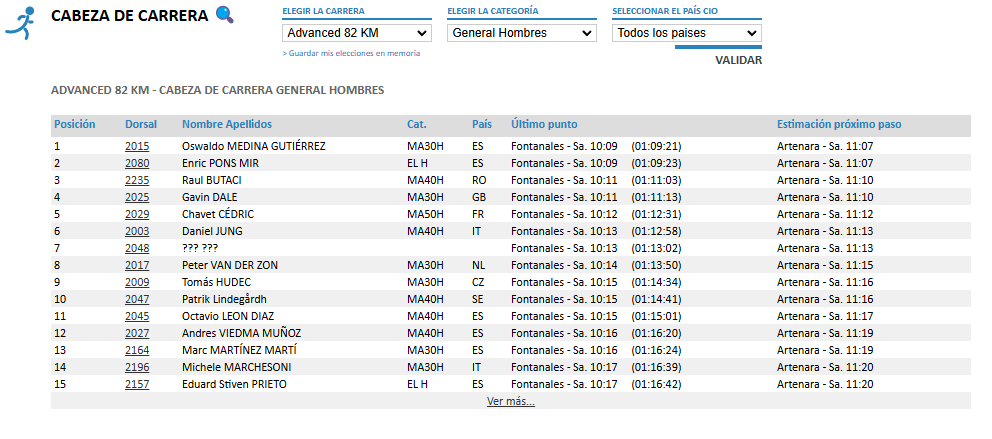This screenshot has width=992, height=439.
Task: Click the Último punto column header
Action: click(x=544, y=125)
